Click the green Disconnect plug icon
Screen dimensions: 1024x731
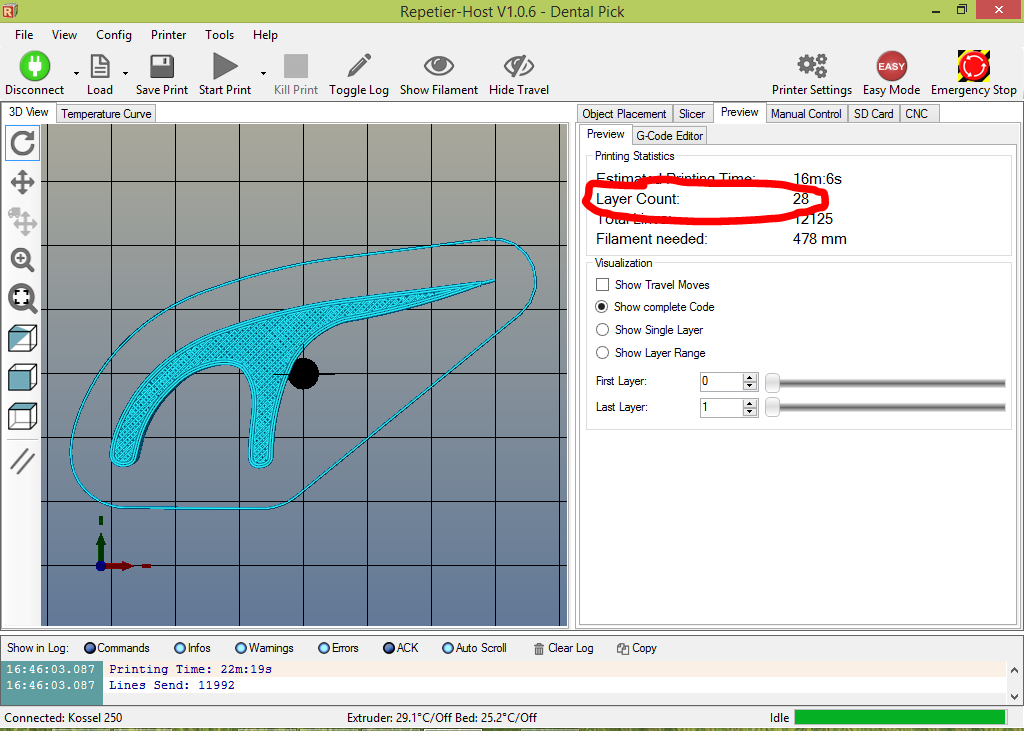pyautogui.click(x=35, y=66)
